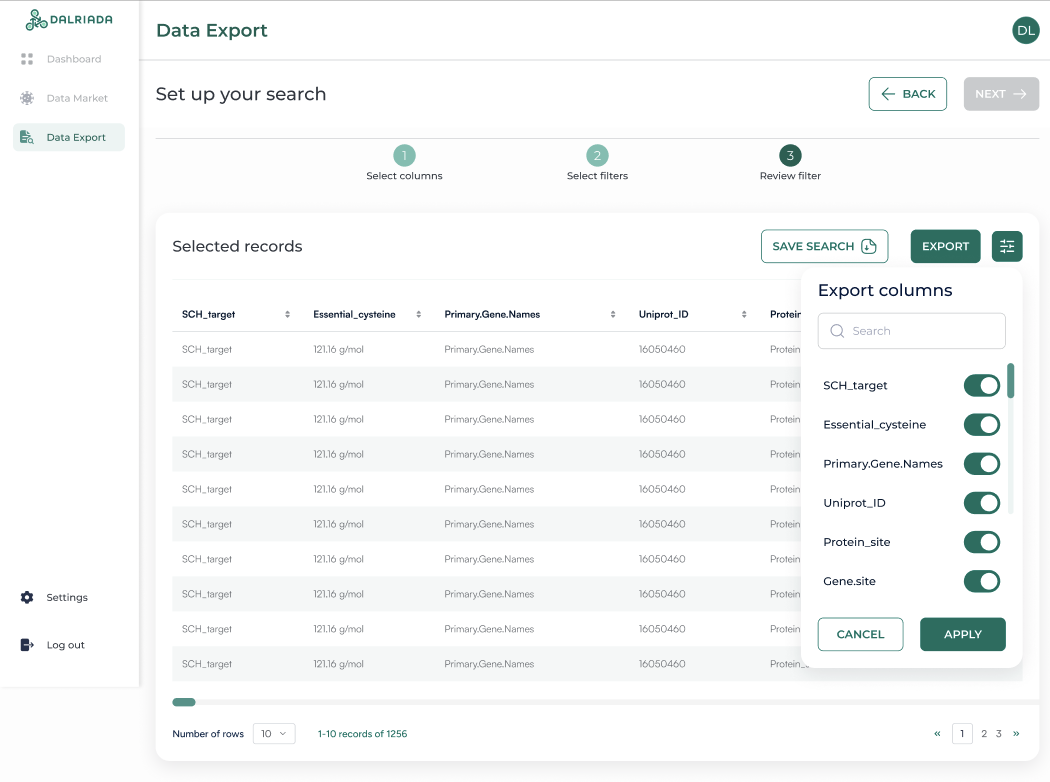Click the Export columns search field
1050x782 pixels.
911,331
